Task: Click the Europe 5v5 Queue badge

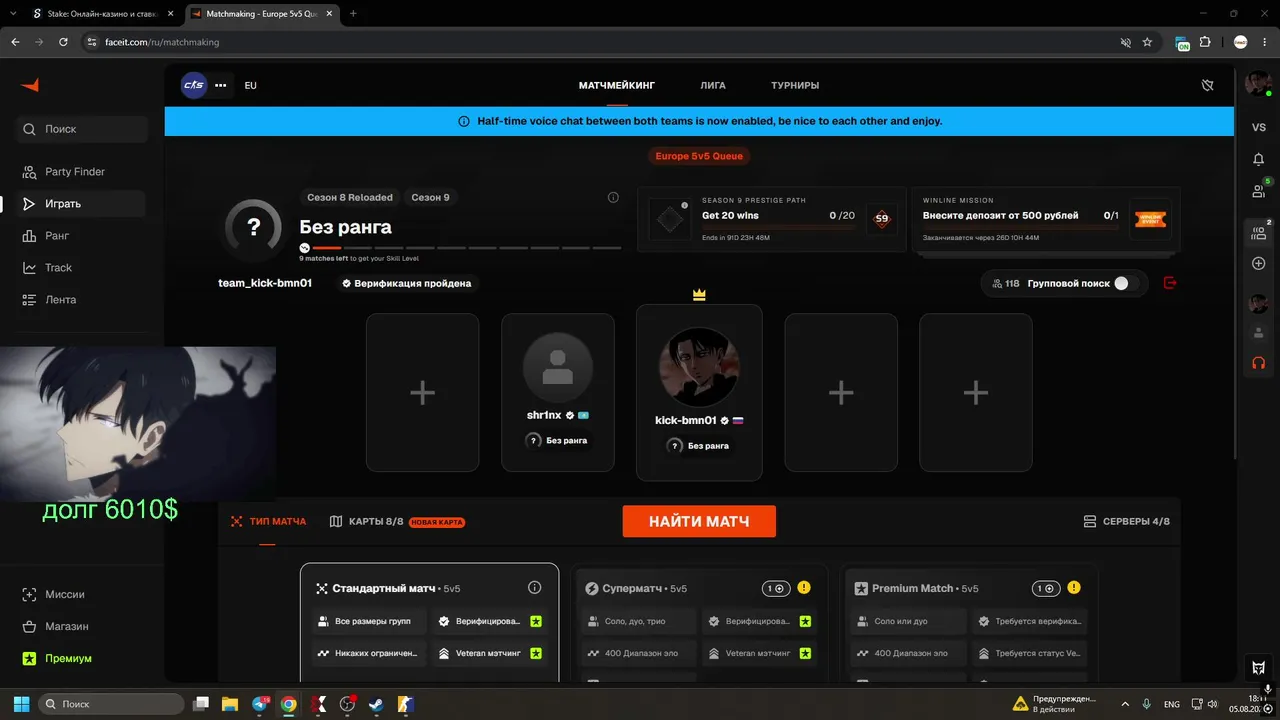Action: click(x=699, y=156)
